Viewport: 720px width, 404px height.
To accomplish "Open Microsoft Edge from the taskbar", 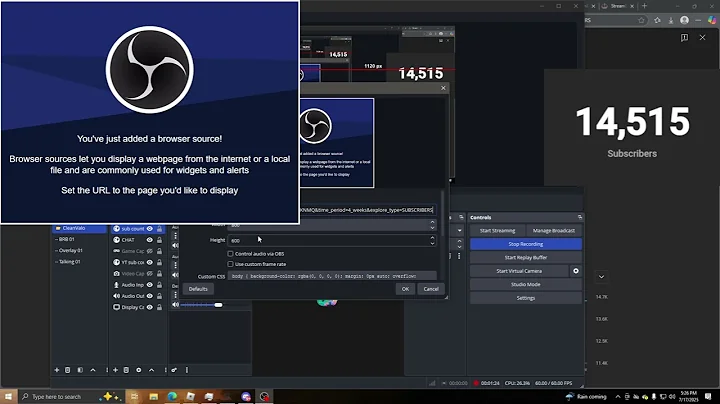I will tap(172, 396).
